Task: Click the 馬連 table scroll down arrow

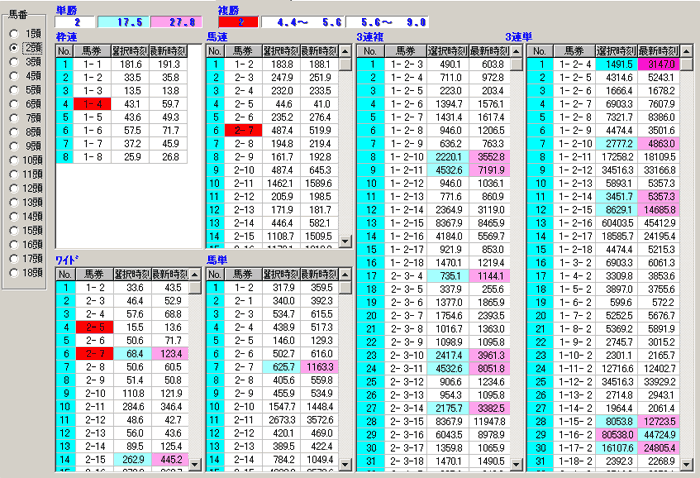Action: (345, 241)
